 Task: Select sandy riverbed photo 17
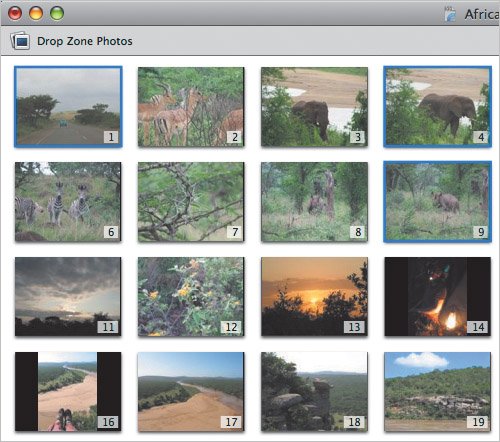(x=191, y=392)
